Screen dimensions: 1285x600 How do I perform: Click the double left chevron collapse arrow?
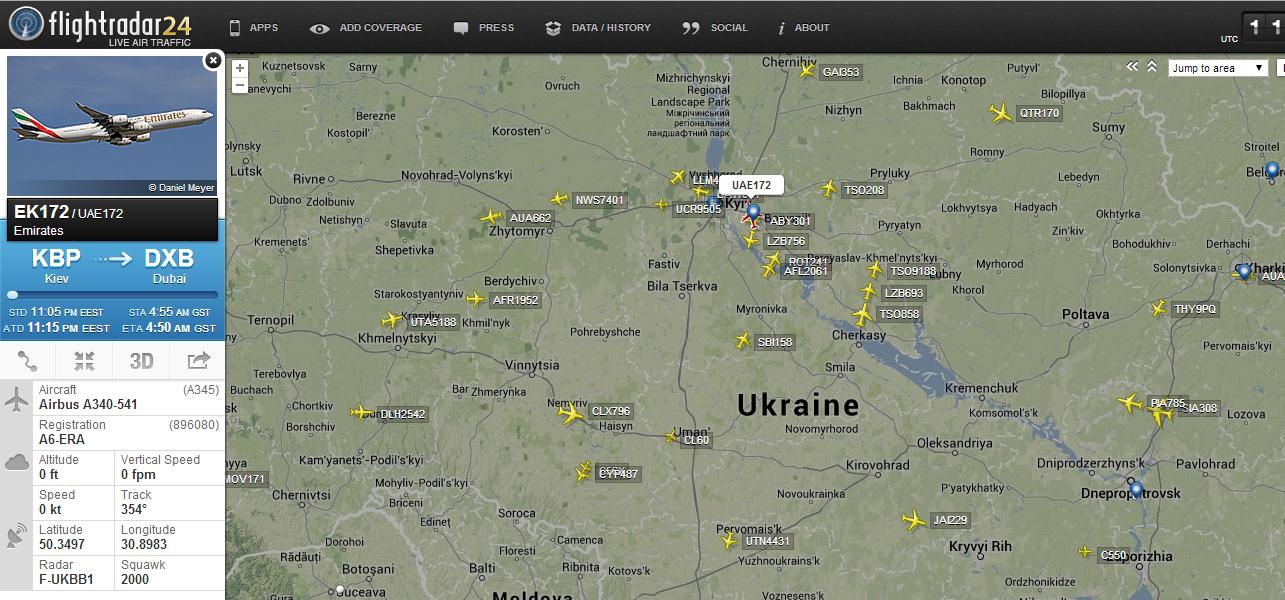click(1132, 66)
